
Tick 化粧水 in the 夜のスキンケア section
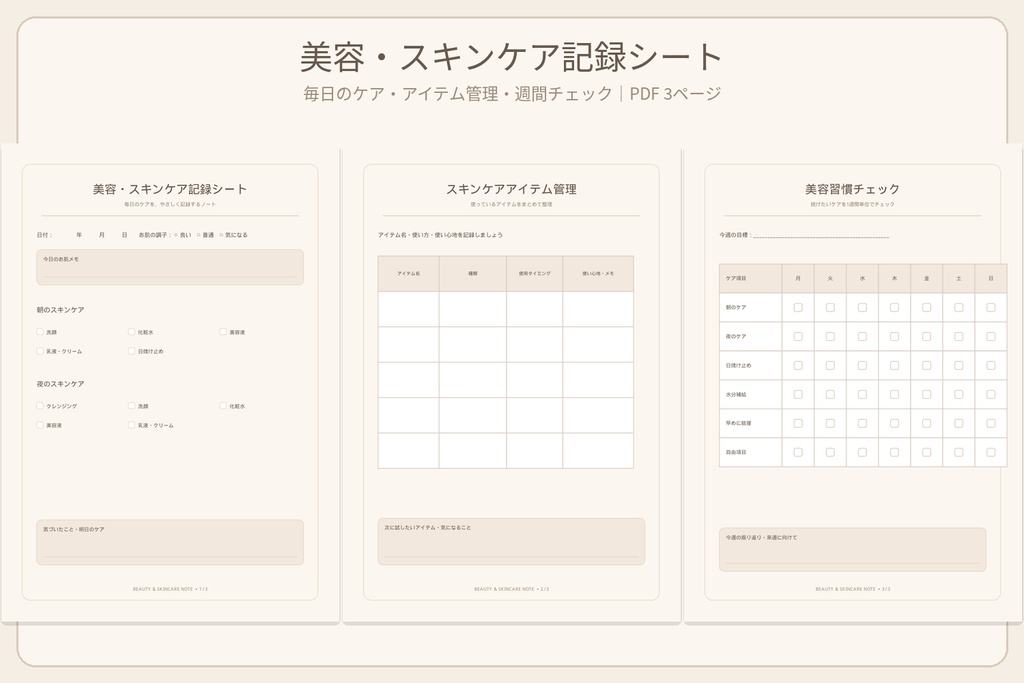tap(223, 405)
